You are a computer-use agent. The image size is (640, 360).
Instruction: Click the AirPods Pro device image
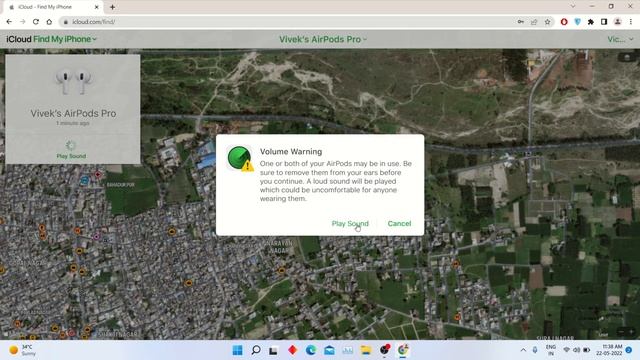pyautogui.click(x=73, y=82)
